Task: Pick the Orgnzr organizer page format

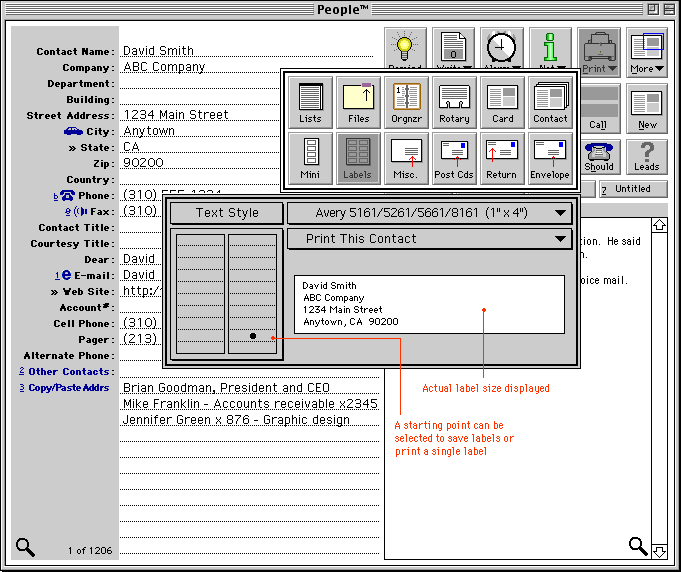Action: click(406, 102)
